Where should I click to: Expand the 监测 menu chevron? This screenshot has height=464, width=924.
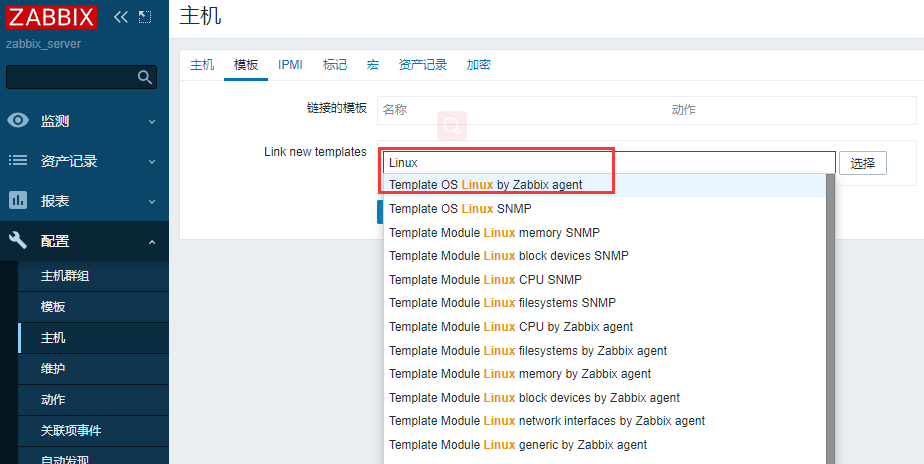point(152,121)
